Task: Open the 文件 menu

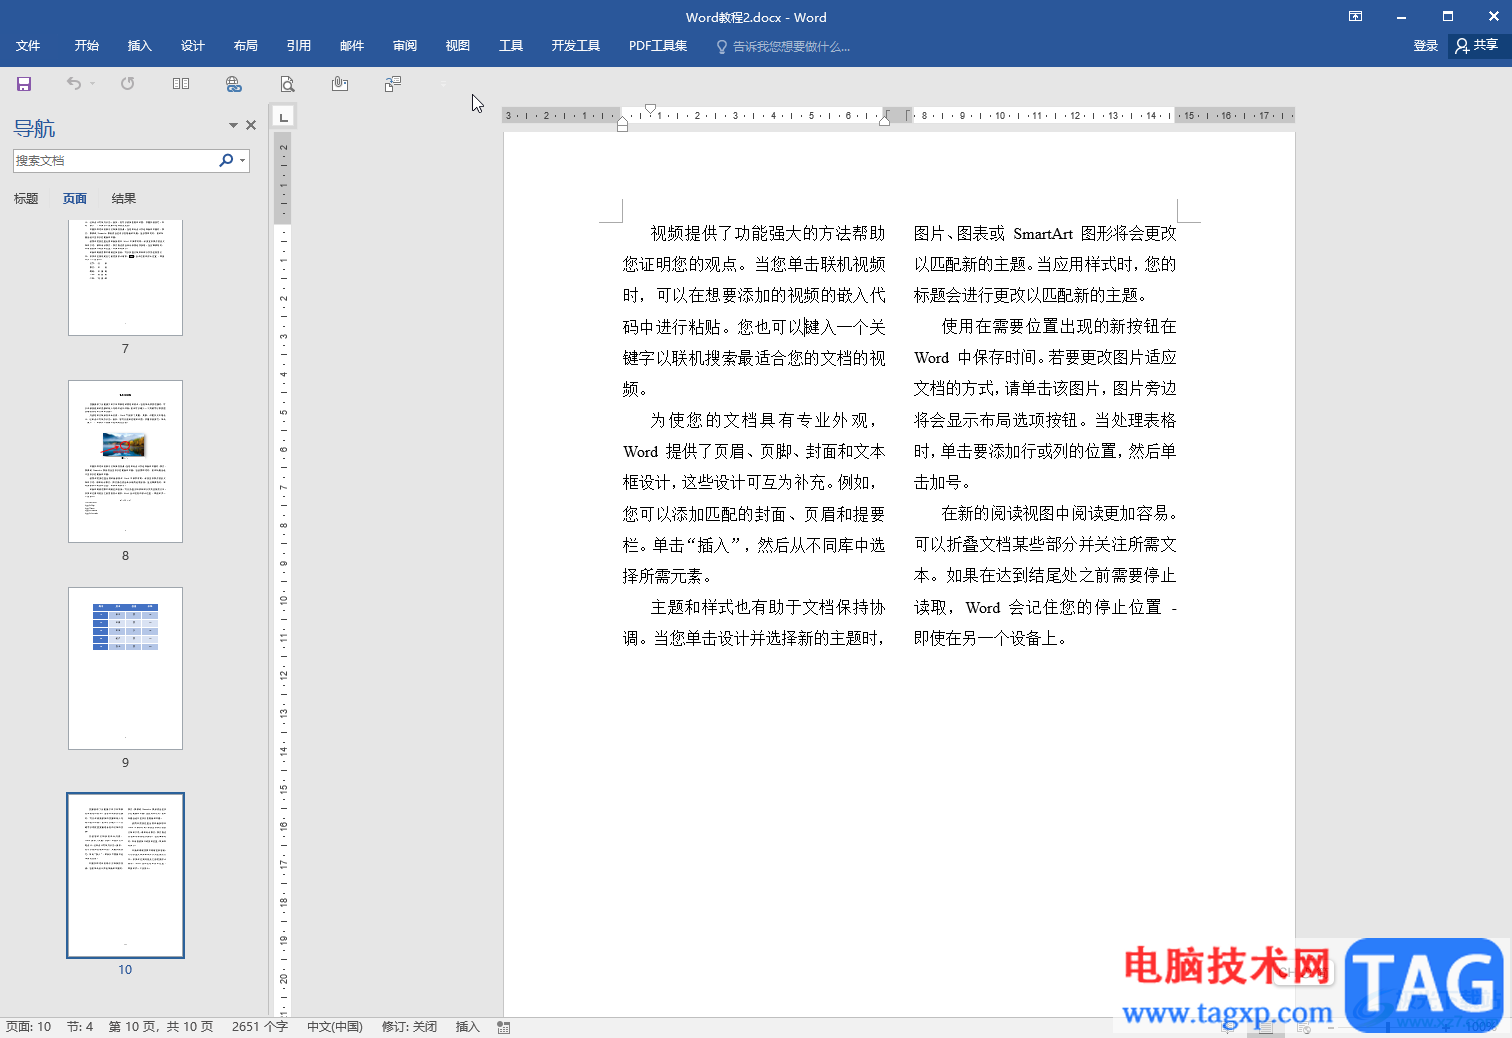Action: tap(28, 46)
